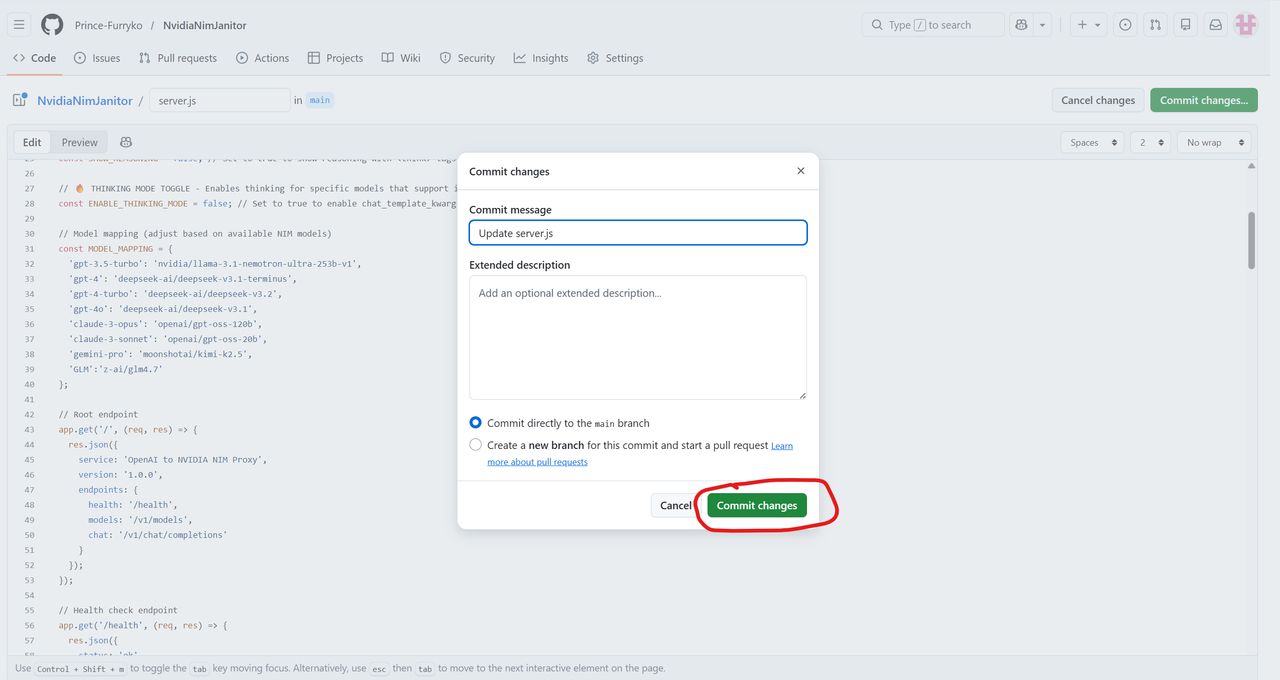Click the editor vertical scrollbar
The image size is (1280, 680).
[x=1250, y=240]
